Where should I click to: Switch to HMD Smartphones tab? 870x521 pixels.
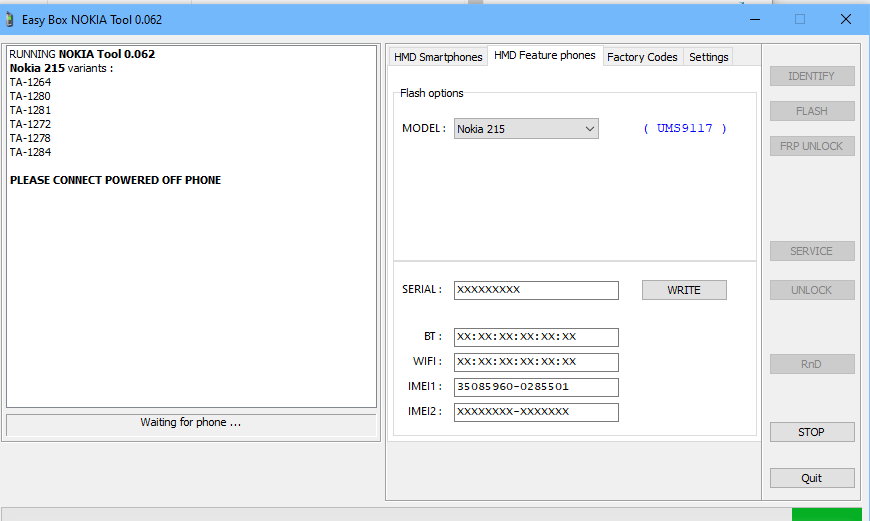(438, 57)
